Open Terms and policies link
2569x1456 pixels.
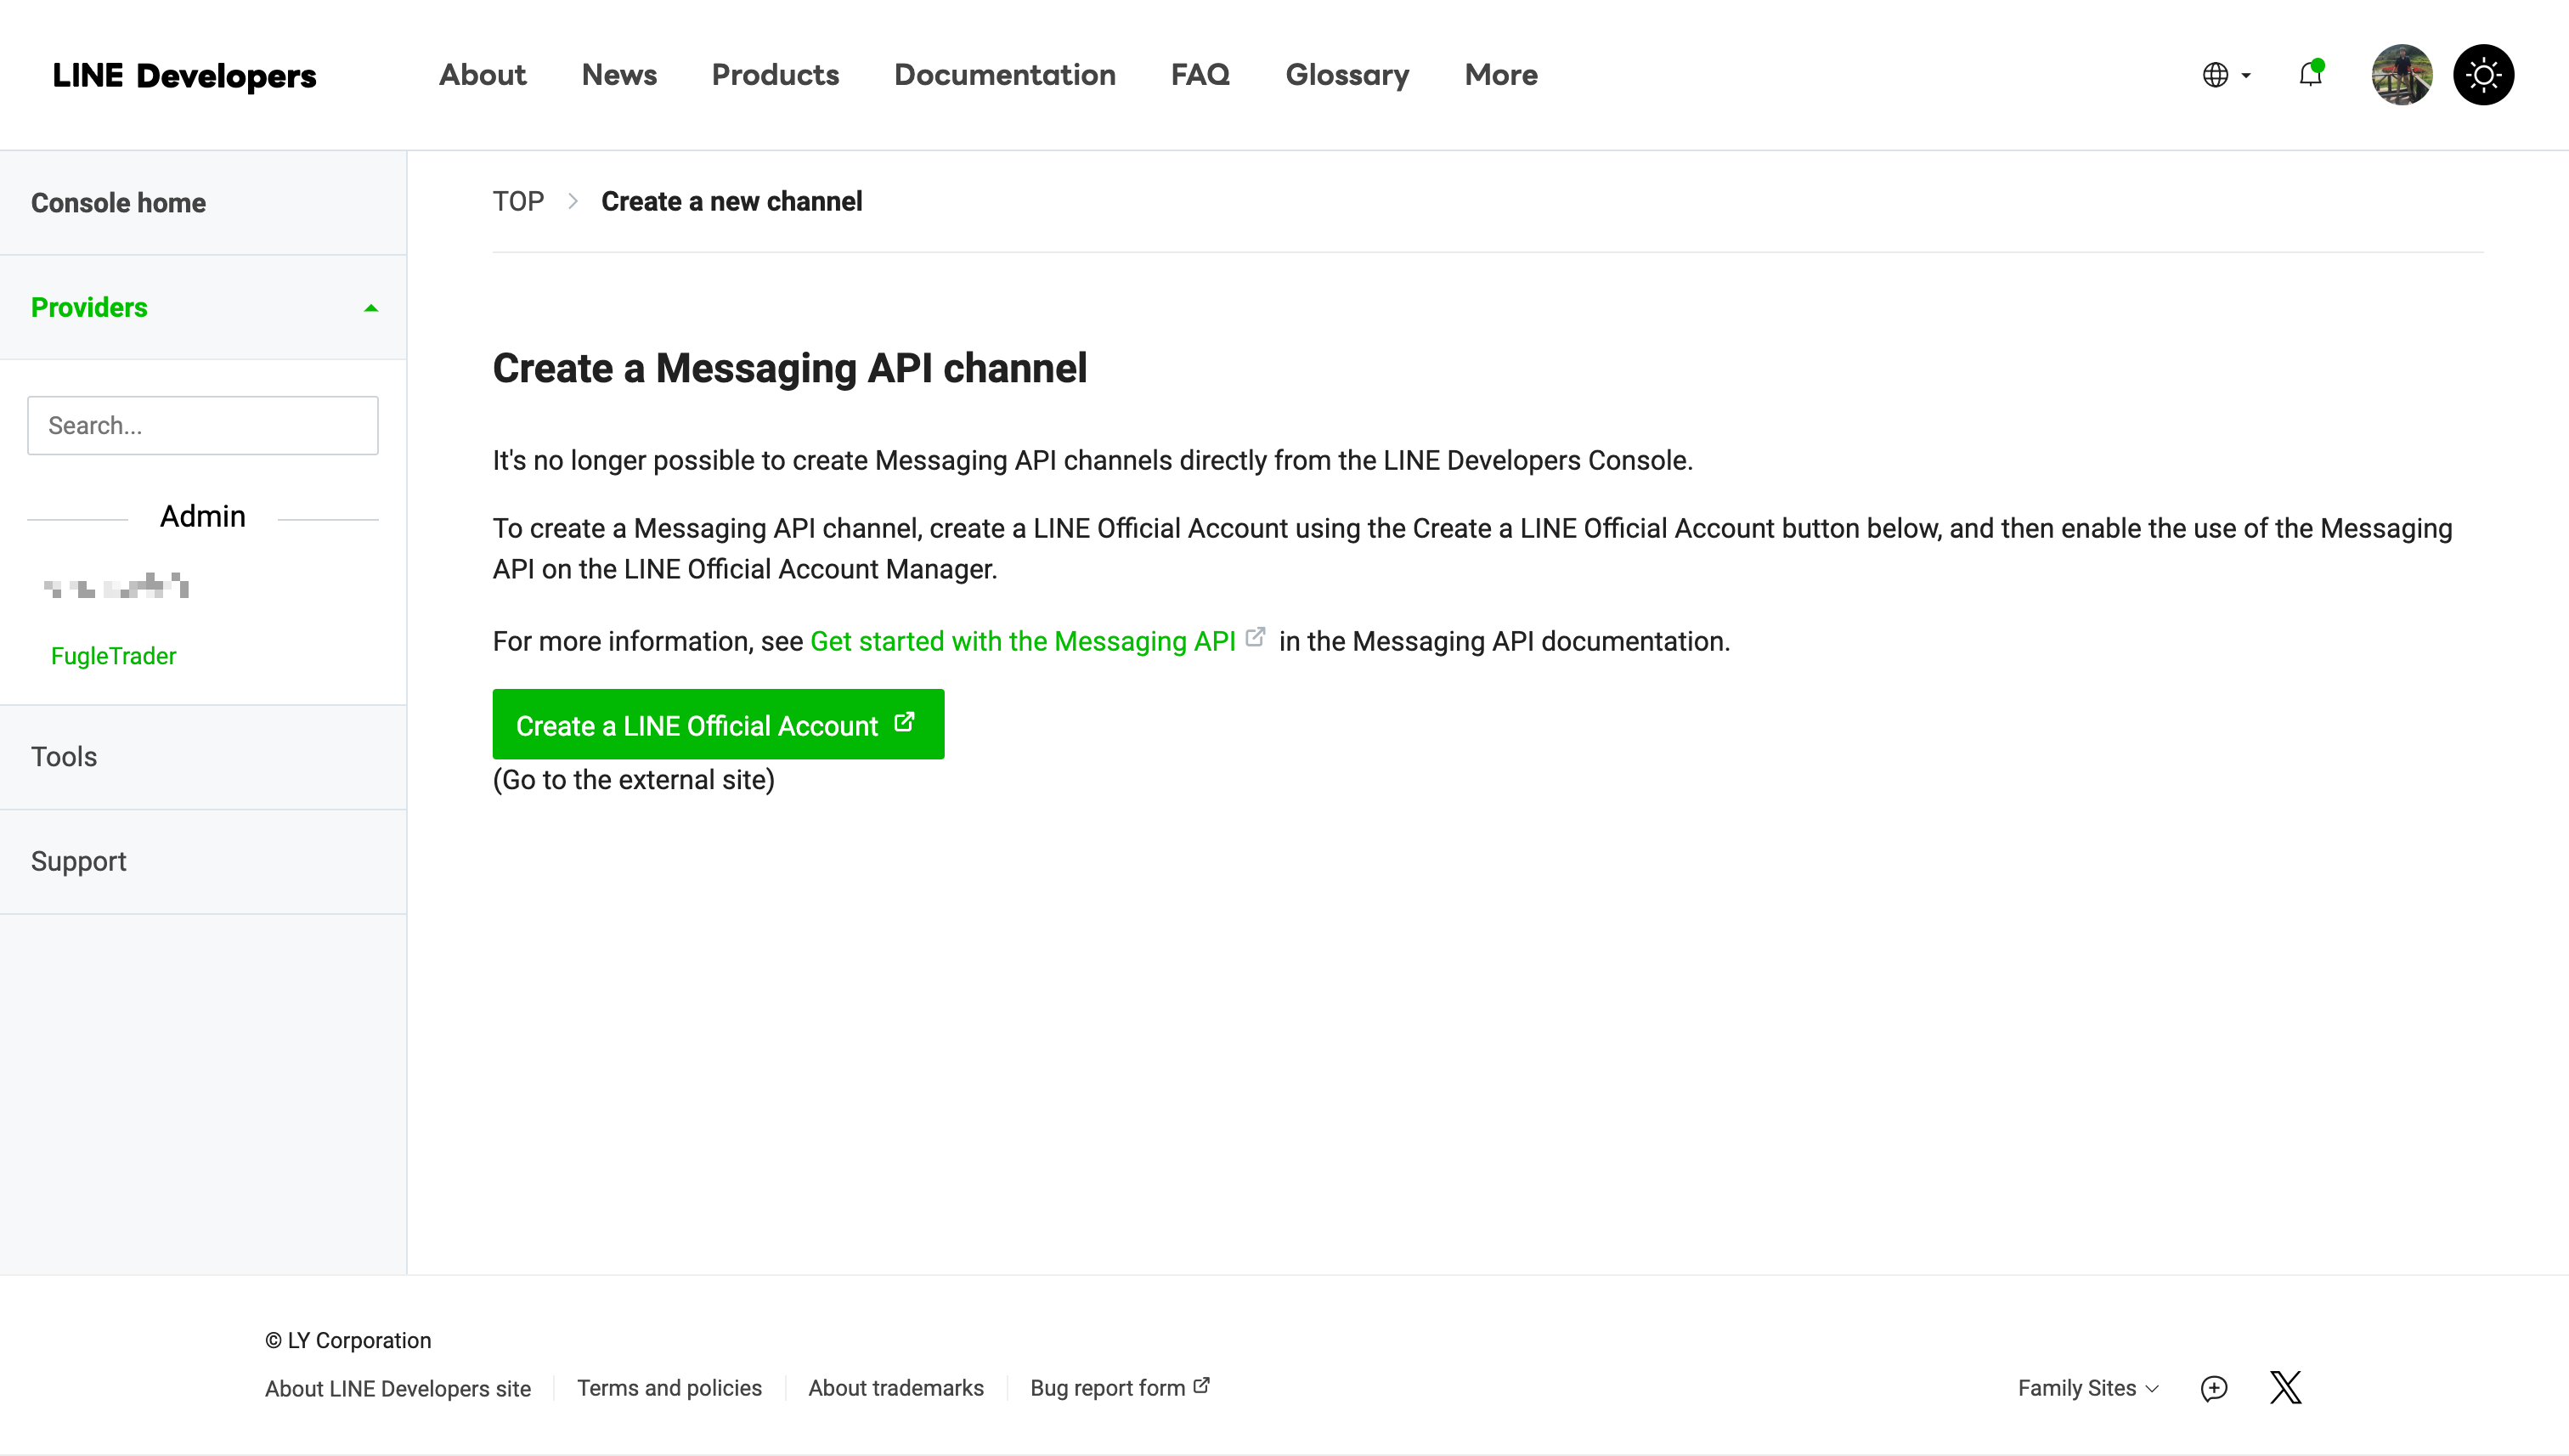click(x=669, y=1388)
